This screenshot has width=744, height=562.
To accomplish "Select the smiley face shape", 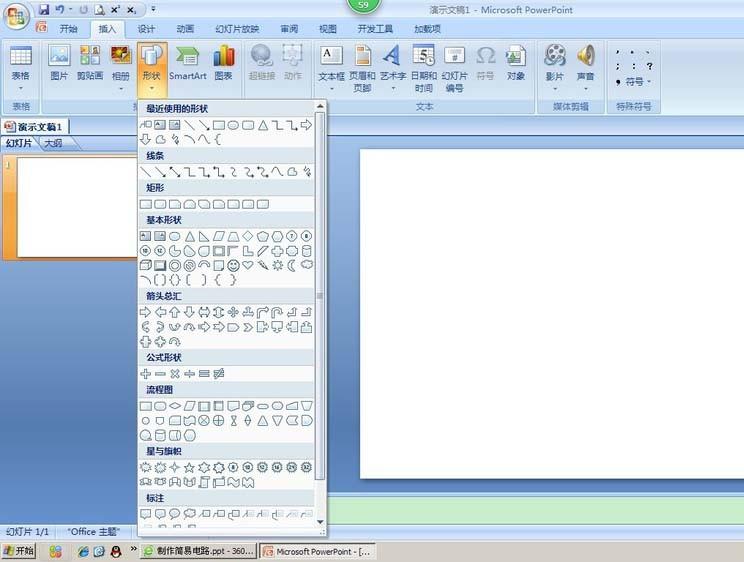I will click(x=233, y=266).
